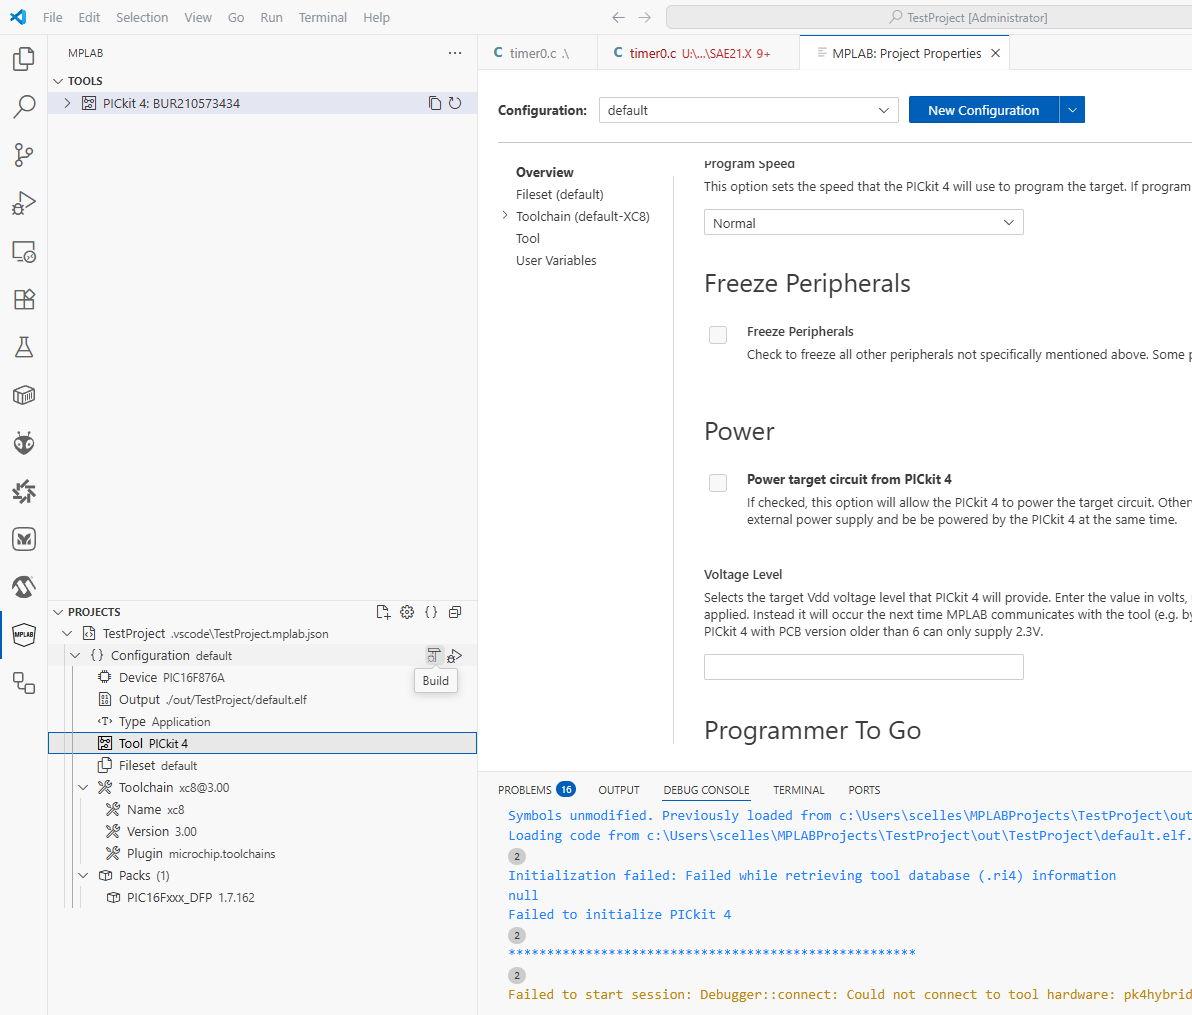The width and height of the screenshot is (1192, 1015).
Task: Open the Configuration default dropdown
Action: (x=748, y=110)
